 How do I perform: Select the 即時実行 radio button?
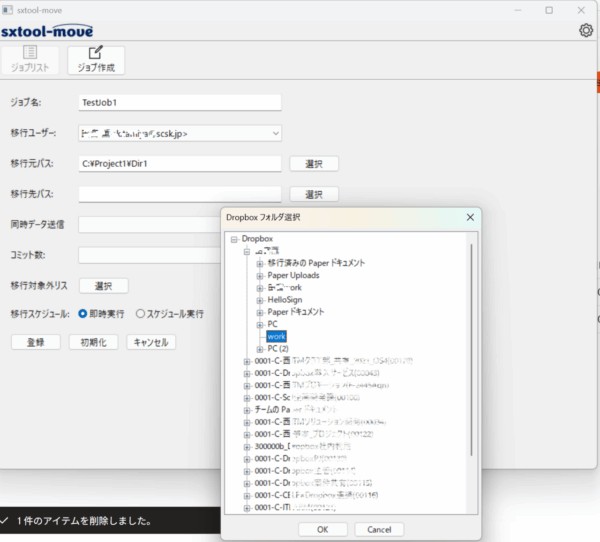(x=83, y=314)
